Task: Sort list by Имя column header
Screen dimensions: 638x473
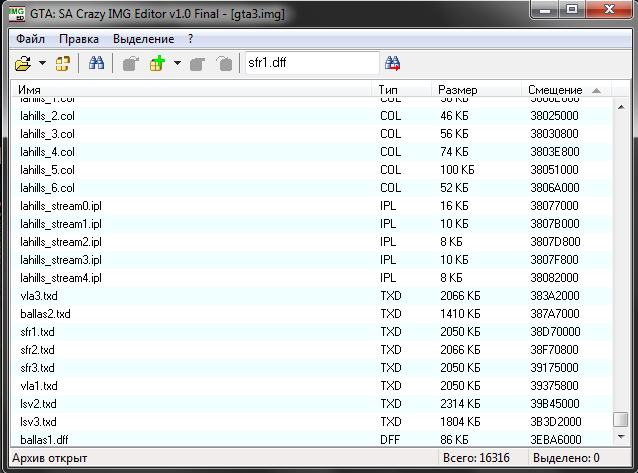Action: point(191,90)
